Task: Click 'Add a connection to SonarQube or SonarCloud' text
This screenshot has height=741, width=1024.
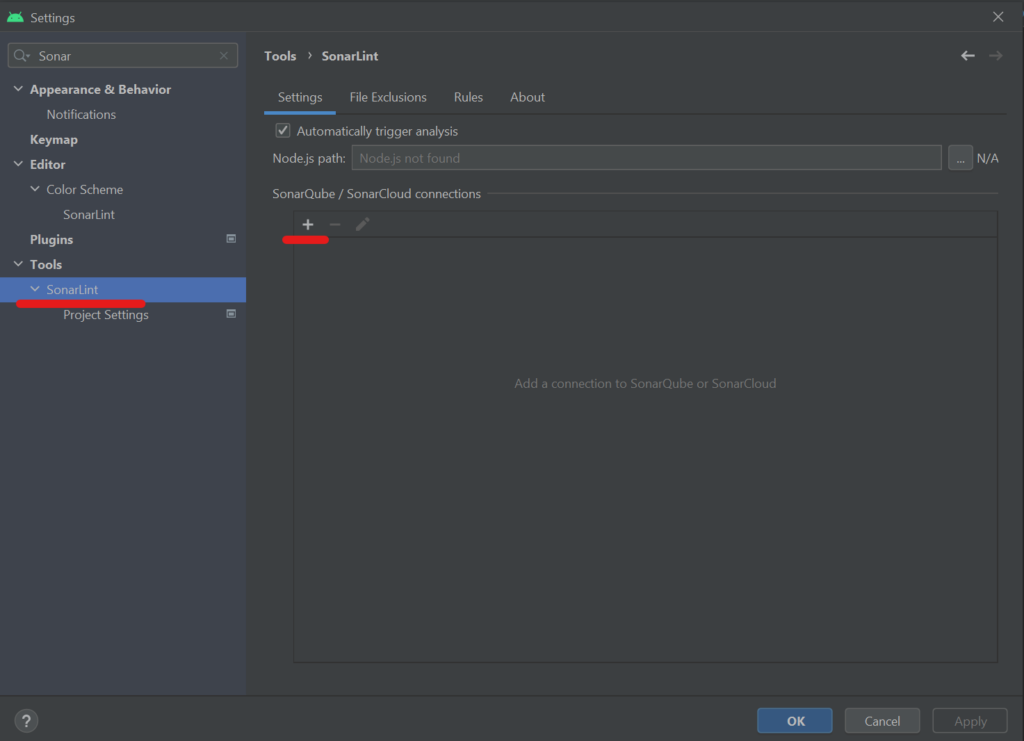Action: (645, 383)
